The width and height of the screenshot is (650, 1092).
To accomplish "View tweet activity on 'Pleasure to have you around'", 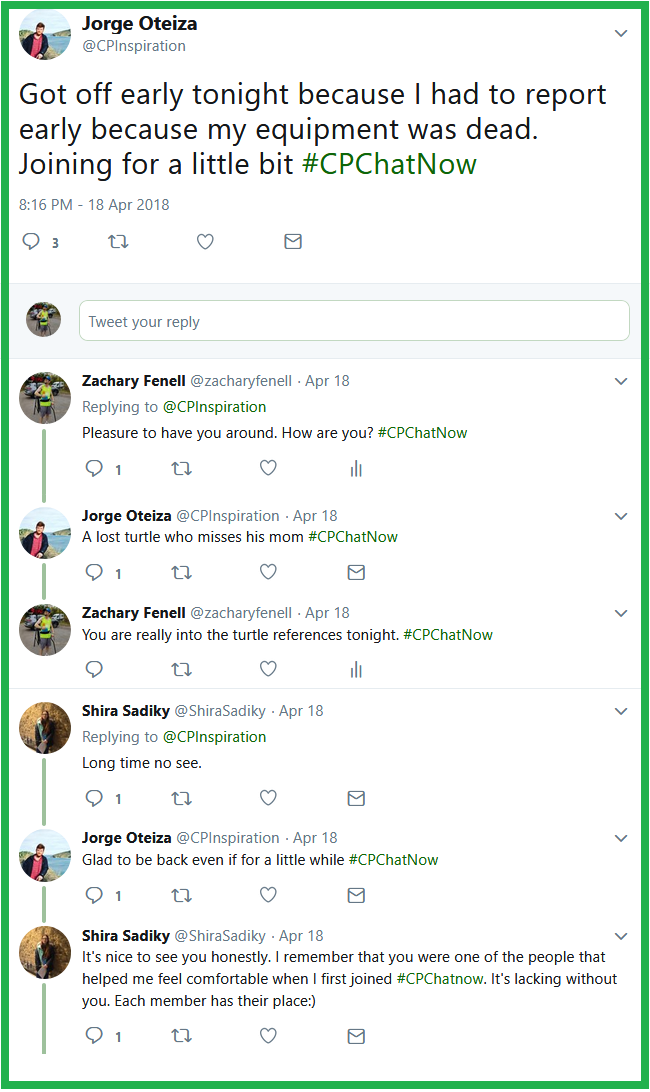I will point(355,469).
